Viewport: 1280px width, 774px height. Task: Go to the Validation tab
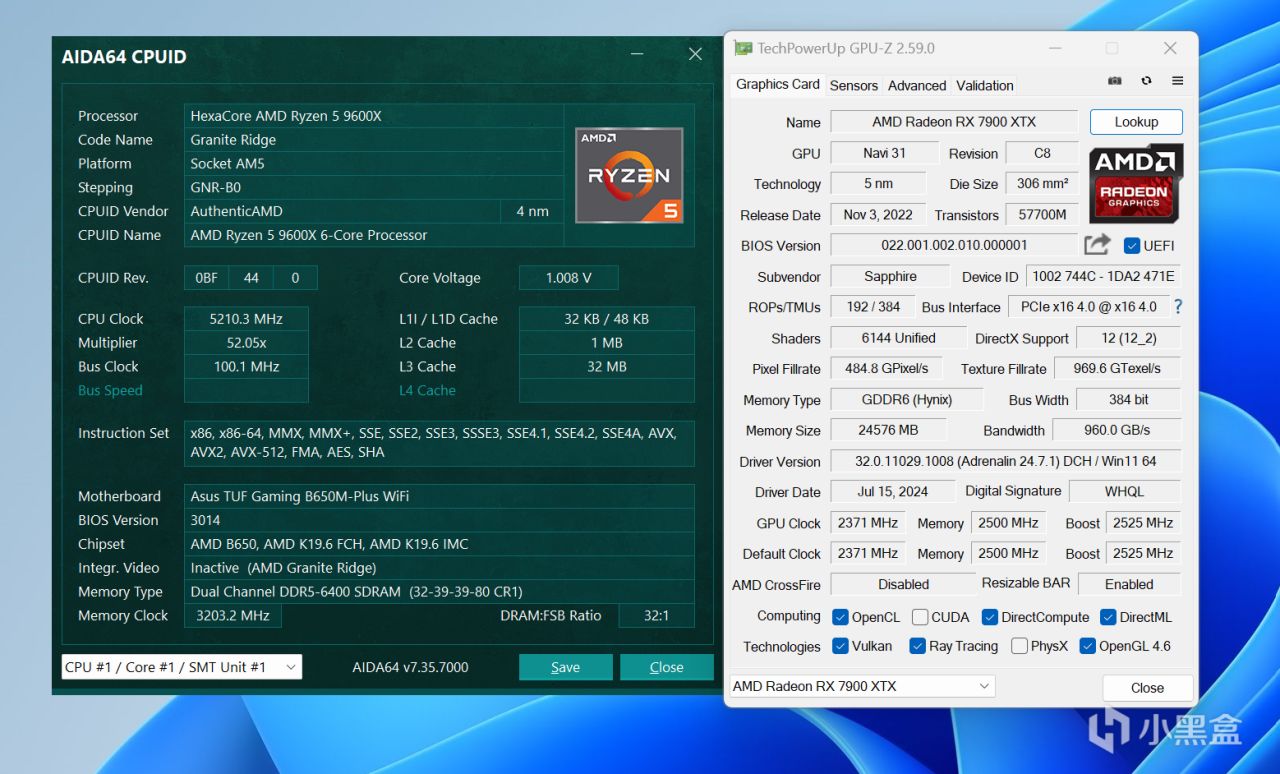click(x=984, y=85)
